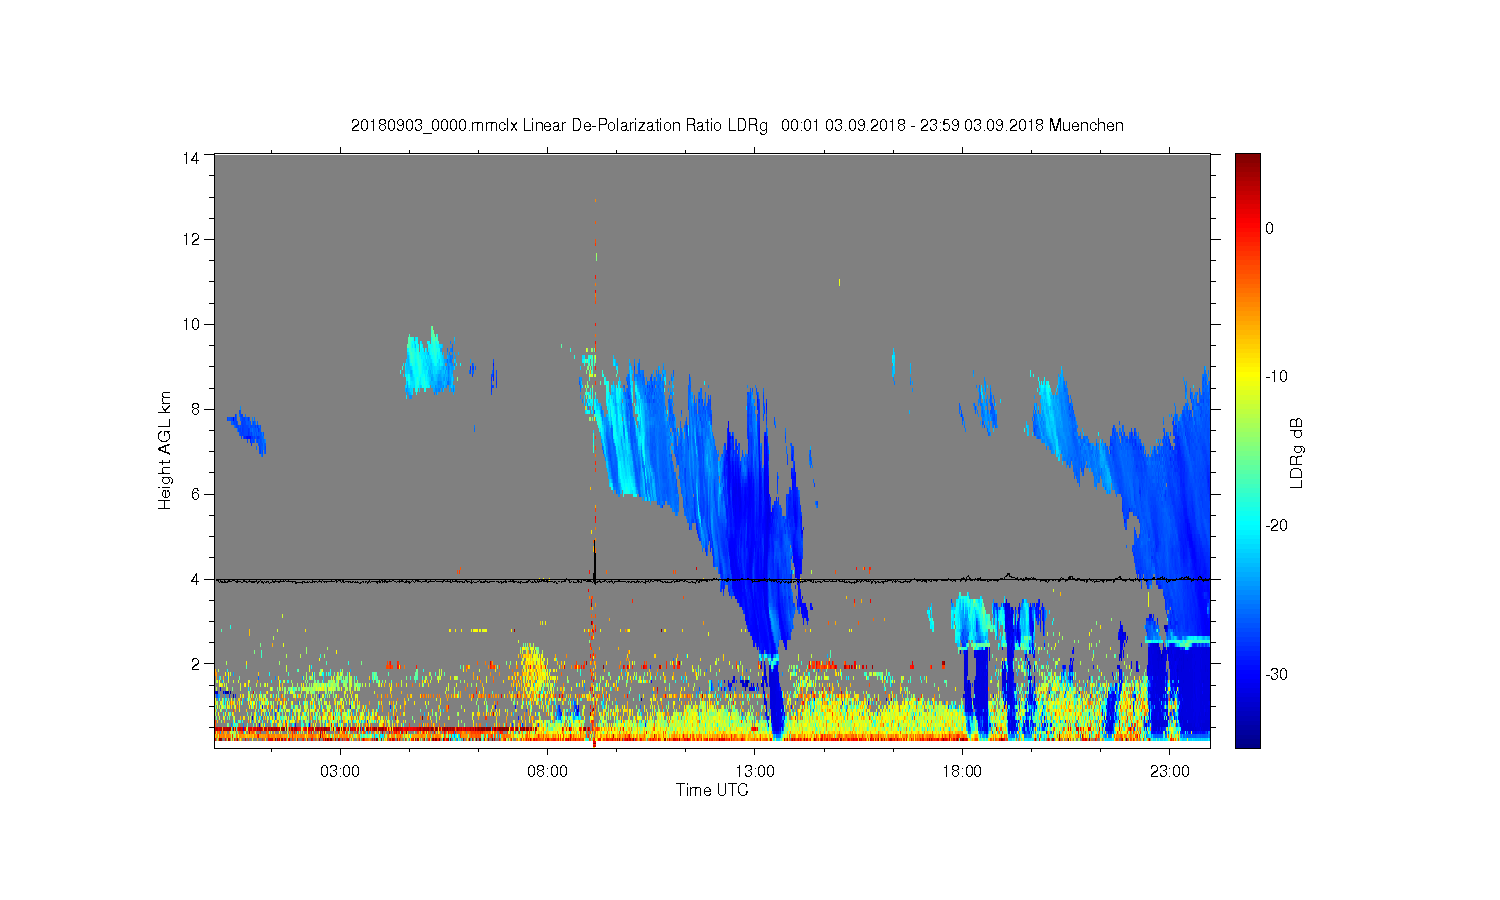Click the height label 10

191,324
